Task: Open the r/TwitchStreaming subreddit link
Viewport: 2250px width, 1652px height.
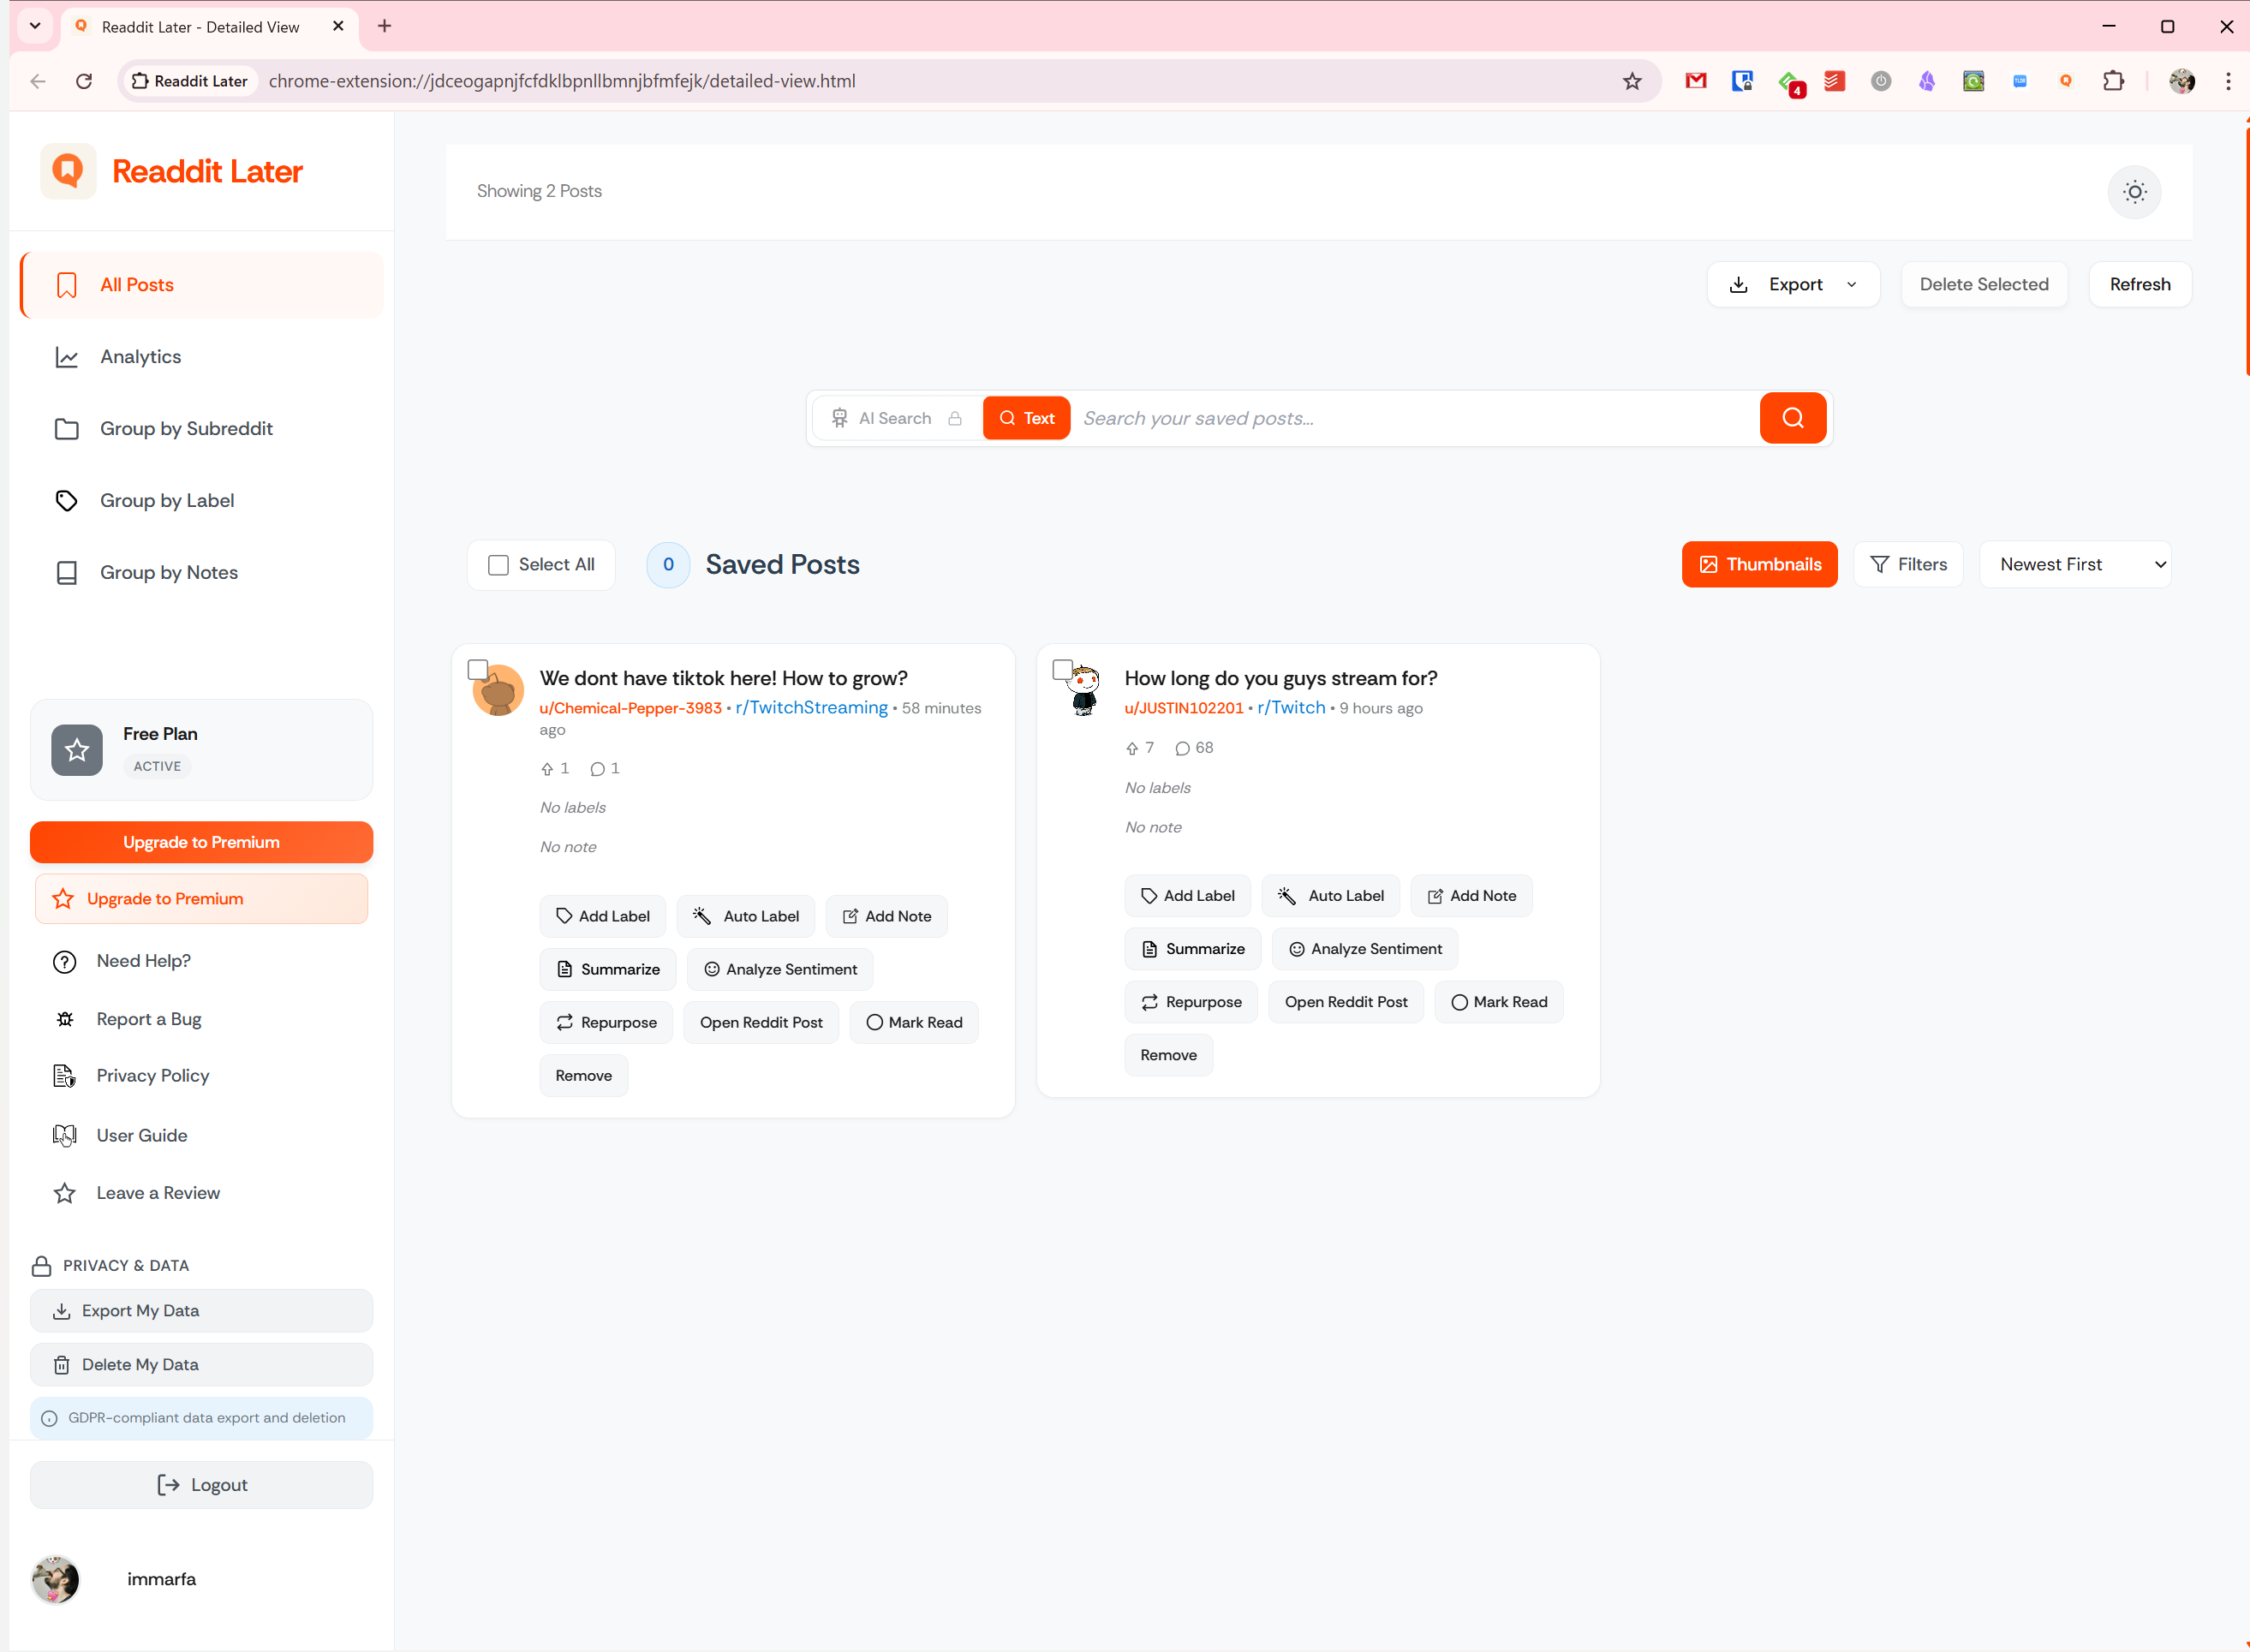Action: [811, 708]
